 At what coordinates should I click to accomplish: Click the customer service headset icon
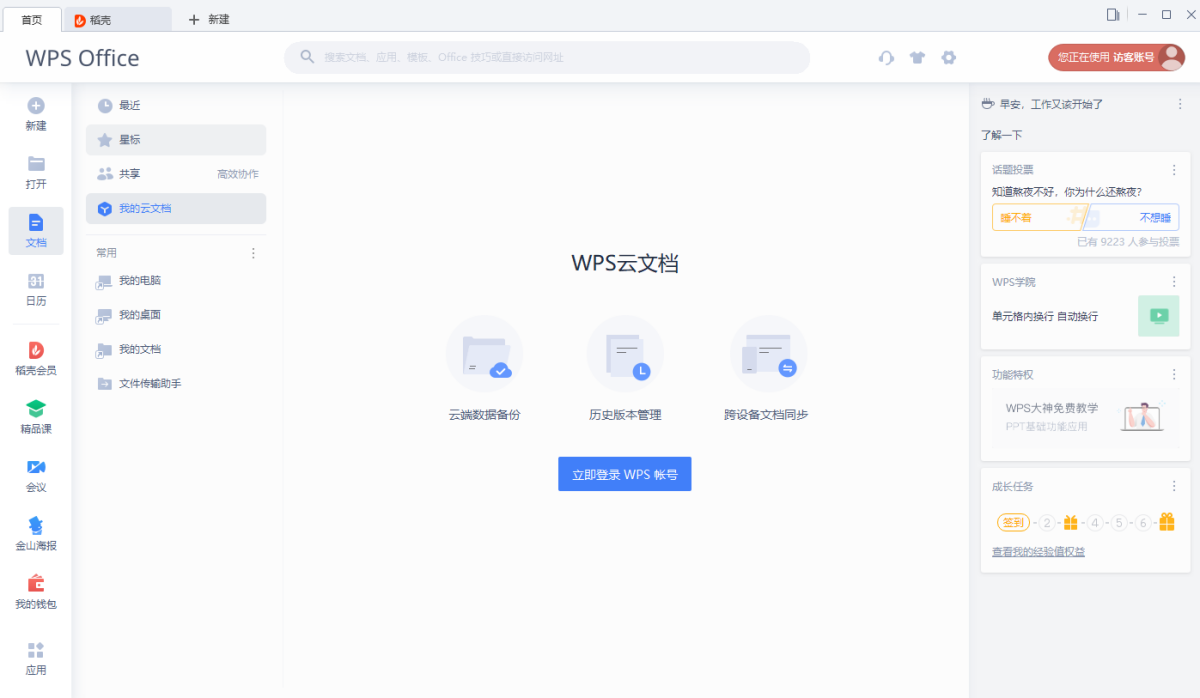click(x=886, y=58)
